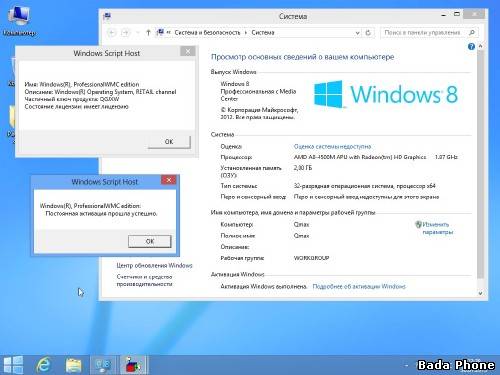Launch Internet Explorer from the taskbar
This screenshot has width=500, height=375.
click(x=43, y=365)
